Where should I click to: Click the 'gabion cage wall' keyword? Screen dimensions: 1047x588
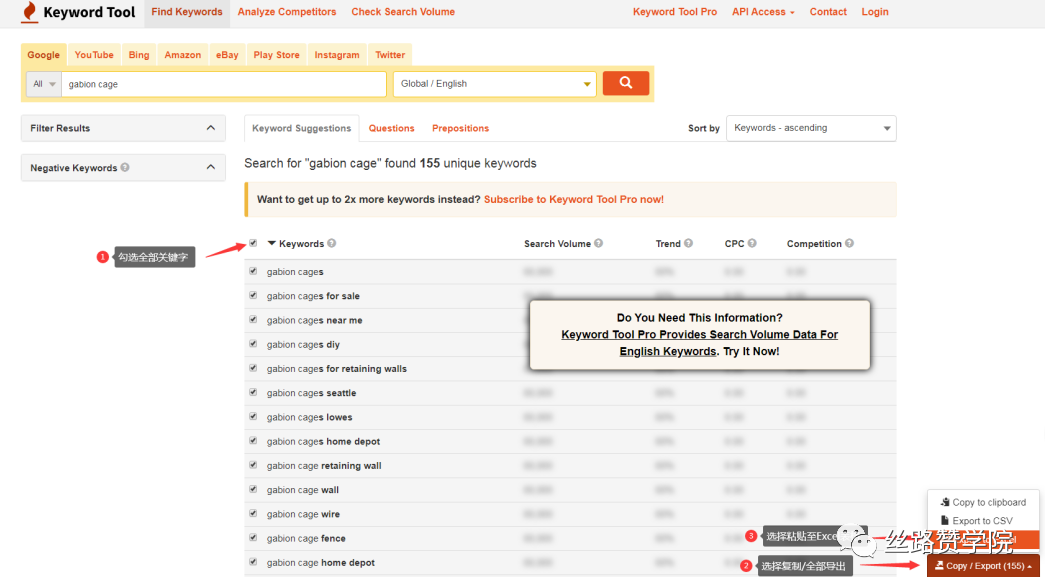pos(302,490)
